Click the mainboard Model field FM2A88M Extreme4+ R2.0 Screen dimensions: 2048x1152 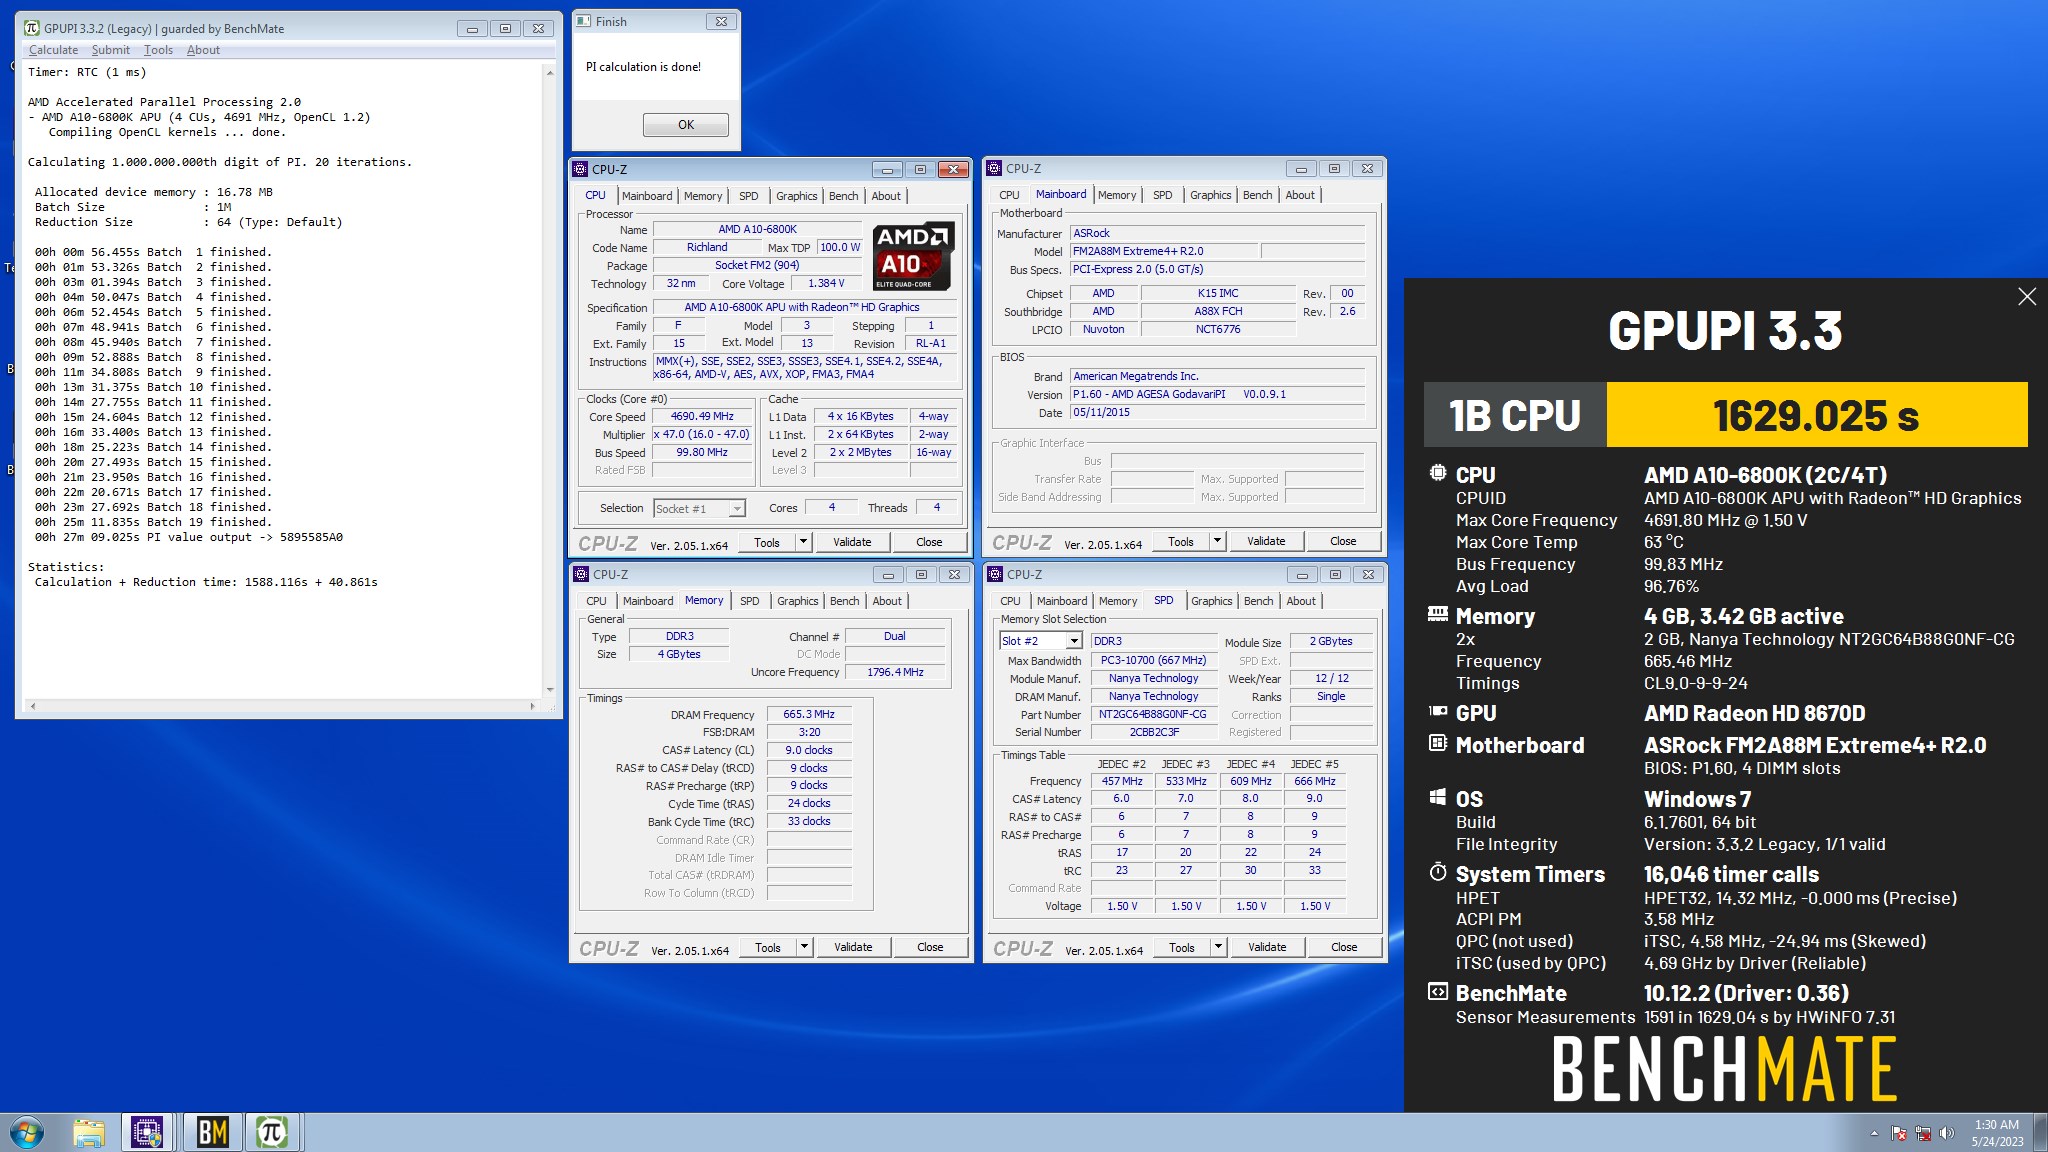[x=1163, y=251]
